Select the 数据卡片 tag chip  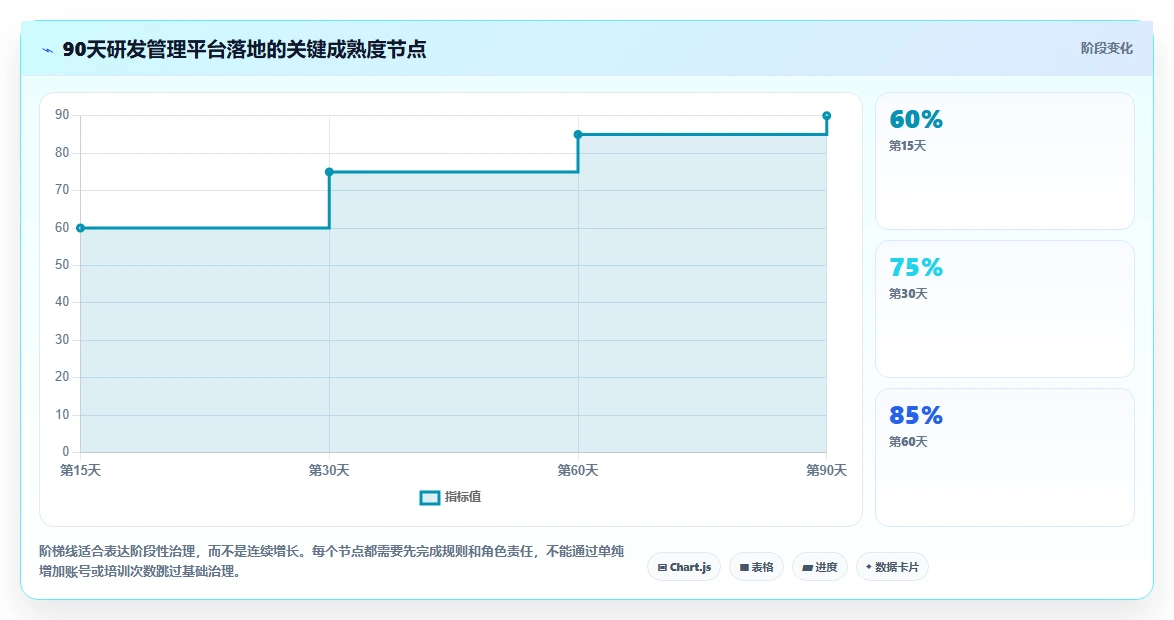pos(892,567)
